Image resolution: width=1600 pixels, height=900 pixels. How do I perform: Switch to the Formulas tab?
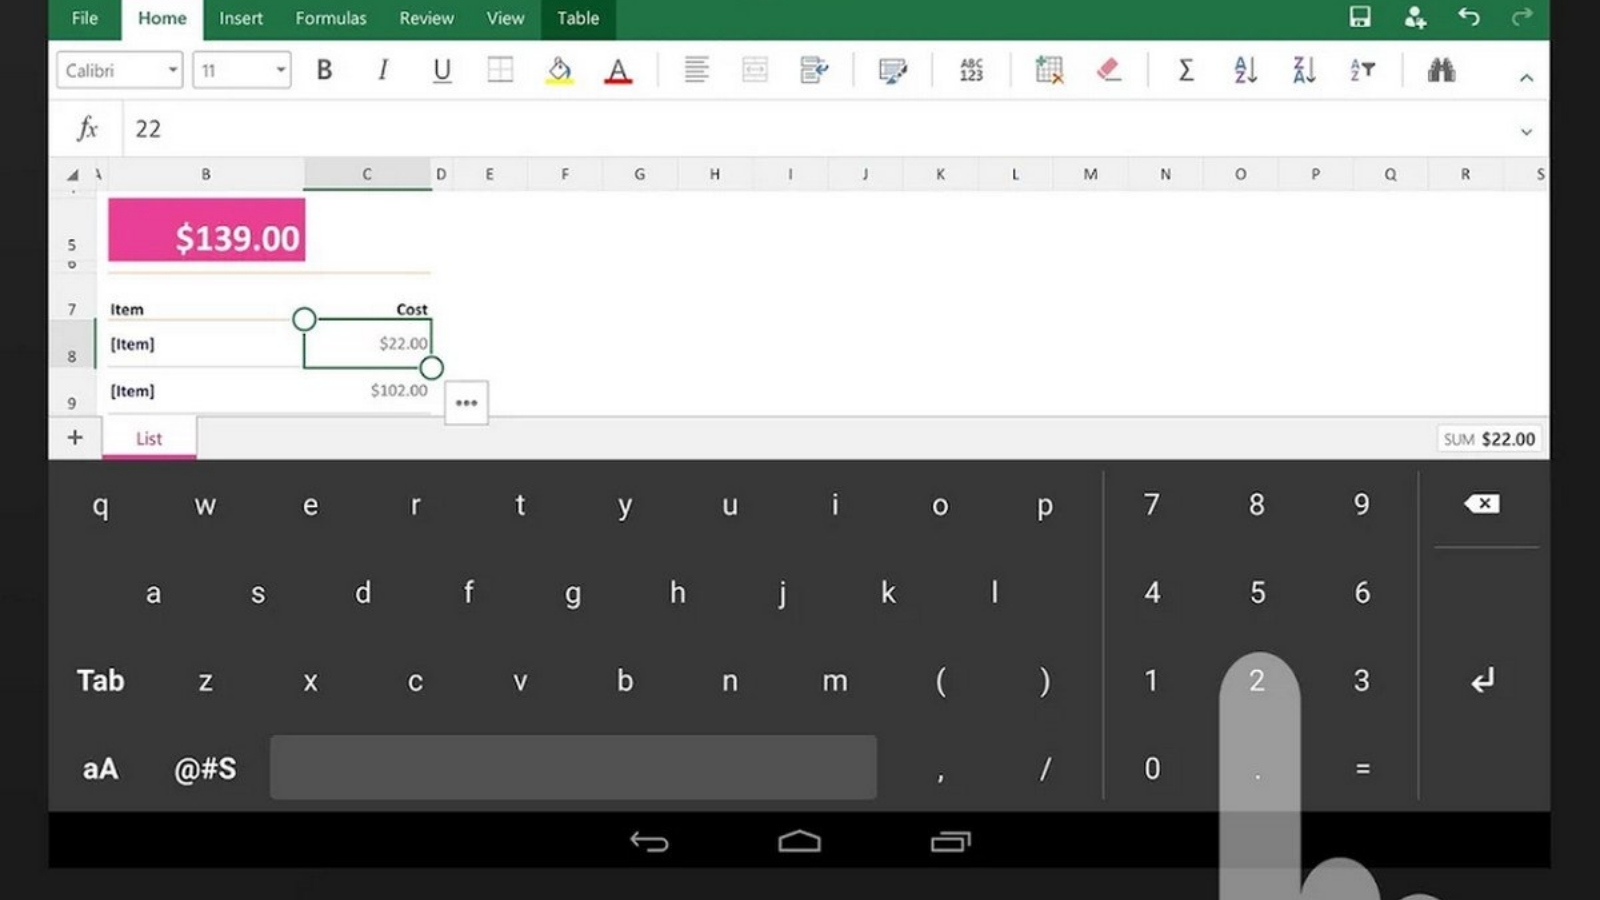331,18
